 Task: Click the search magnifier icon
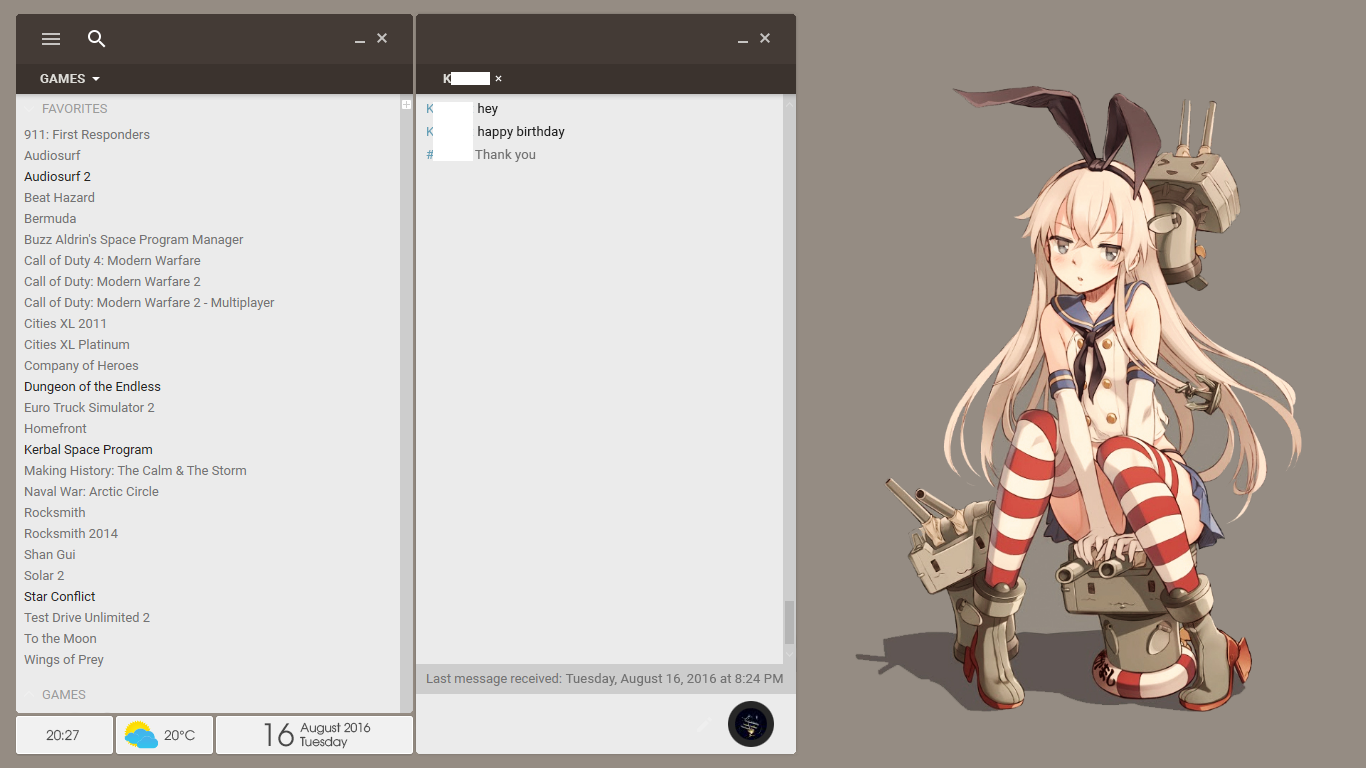point(96,39)
